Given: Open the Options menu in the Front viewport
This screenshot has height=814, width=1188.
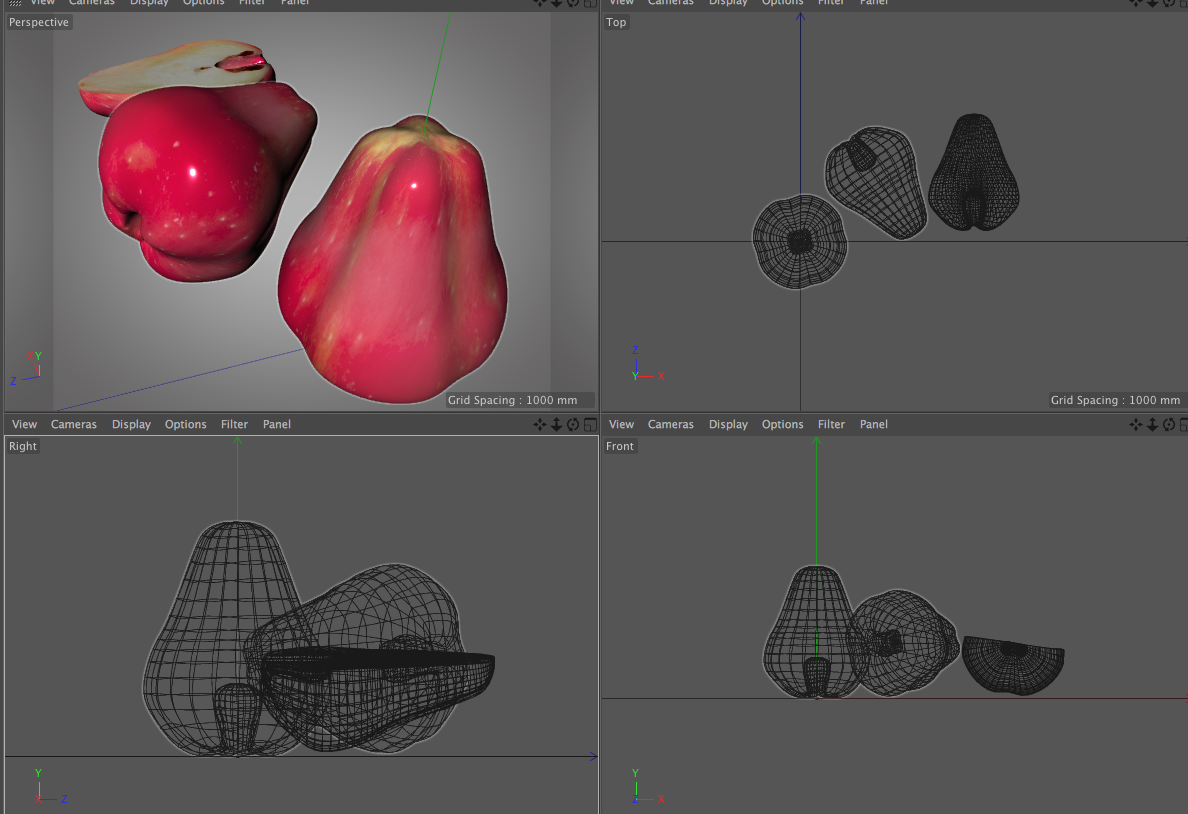Looking at the screenshot, I should click(x=782, y=425).
